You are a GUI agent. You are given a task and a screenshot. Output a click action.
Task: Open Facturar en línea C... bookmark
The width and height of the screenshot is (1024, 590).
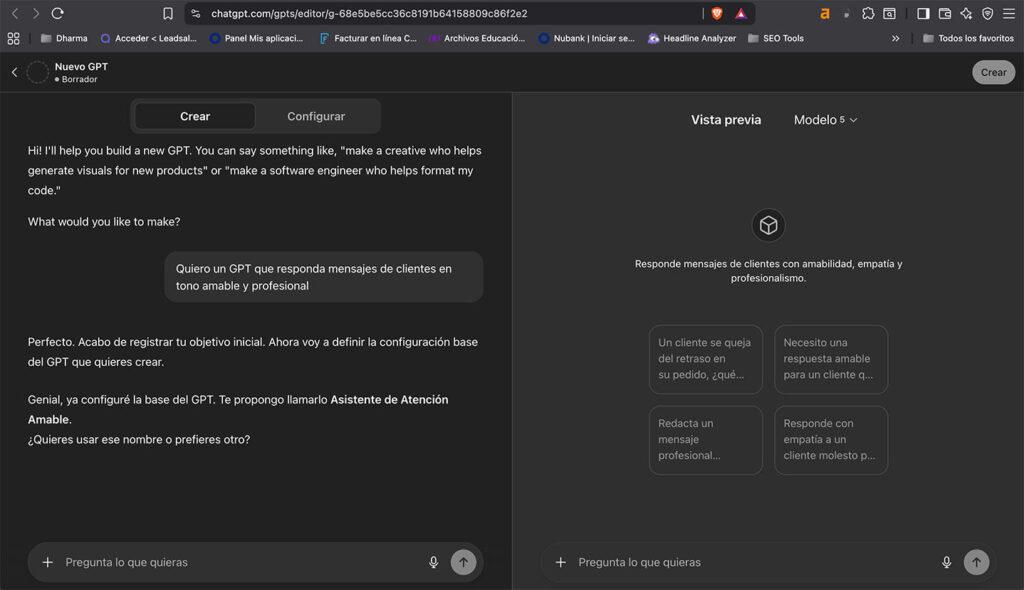pyautogui.click(x=368, y=39)
